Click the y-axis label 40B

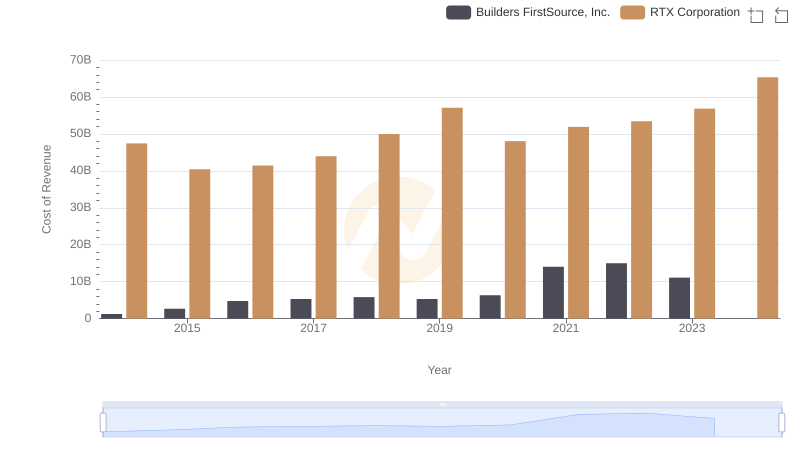click(81, 170)
